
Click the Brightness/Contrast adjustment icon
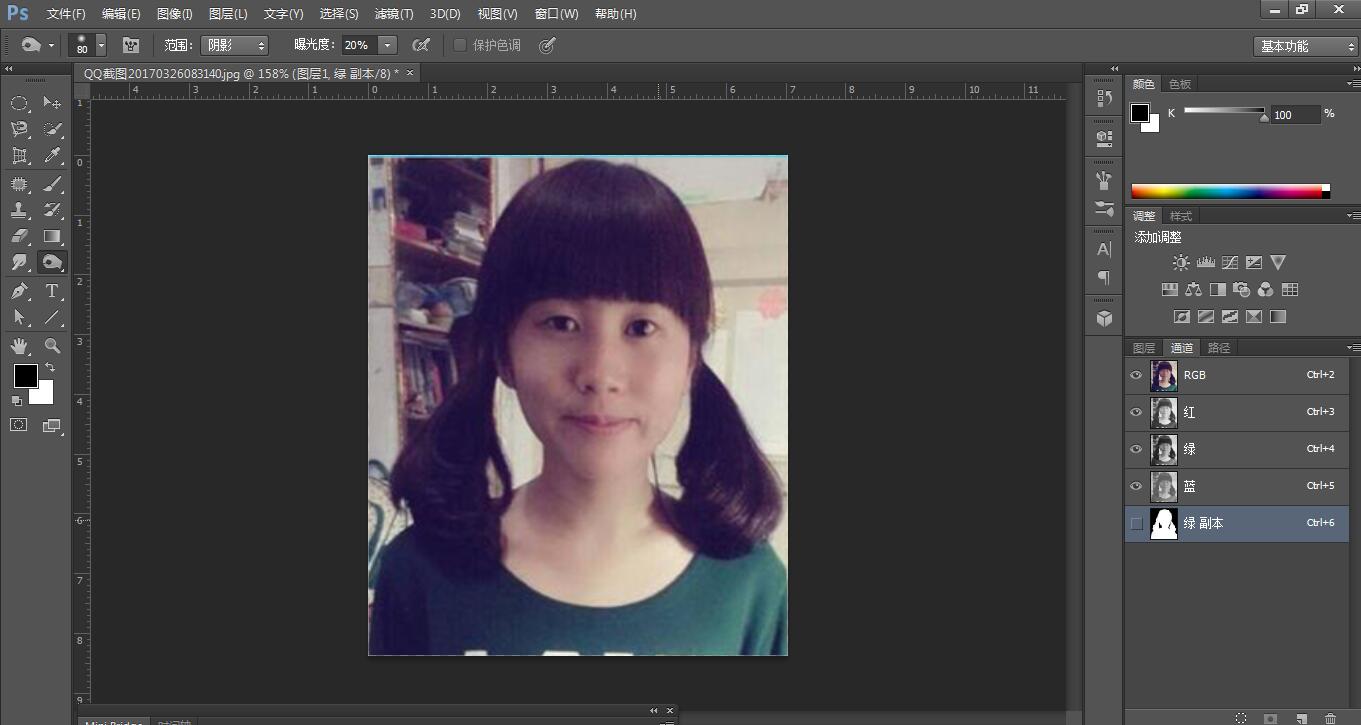pyautogui.click(x=1181, y=263)
